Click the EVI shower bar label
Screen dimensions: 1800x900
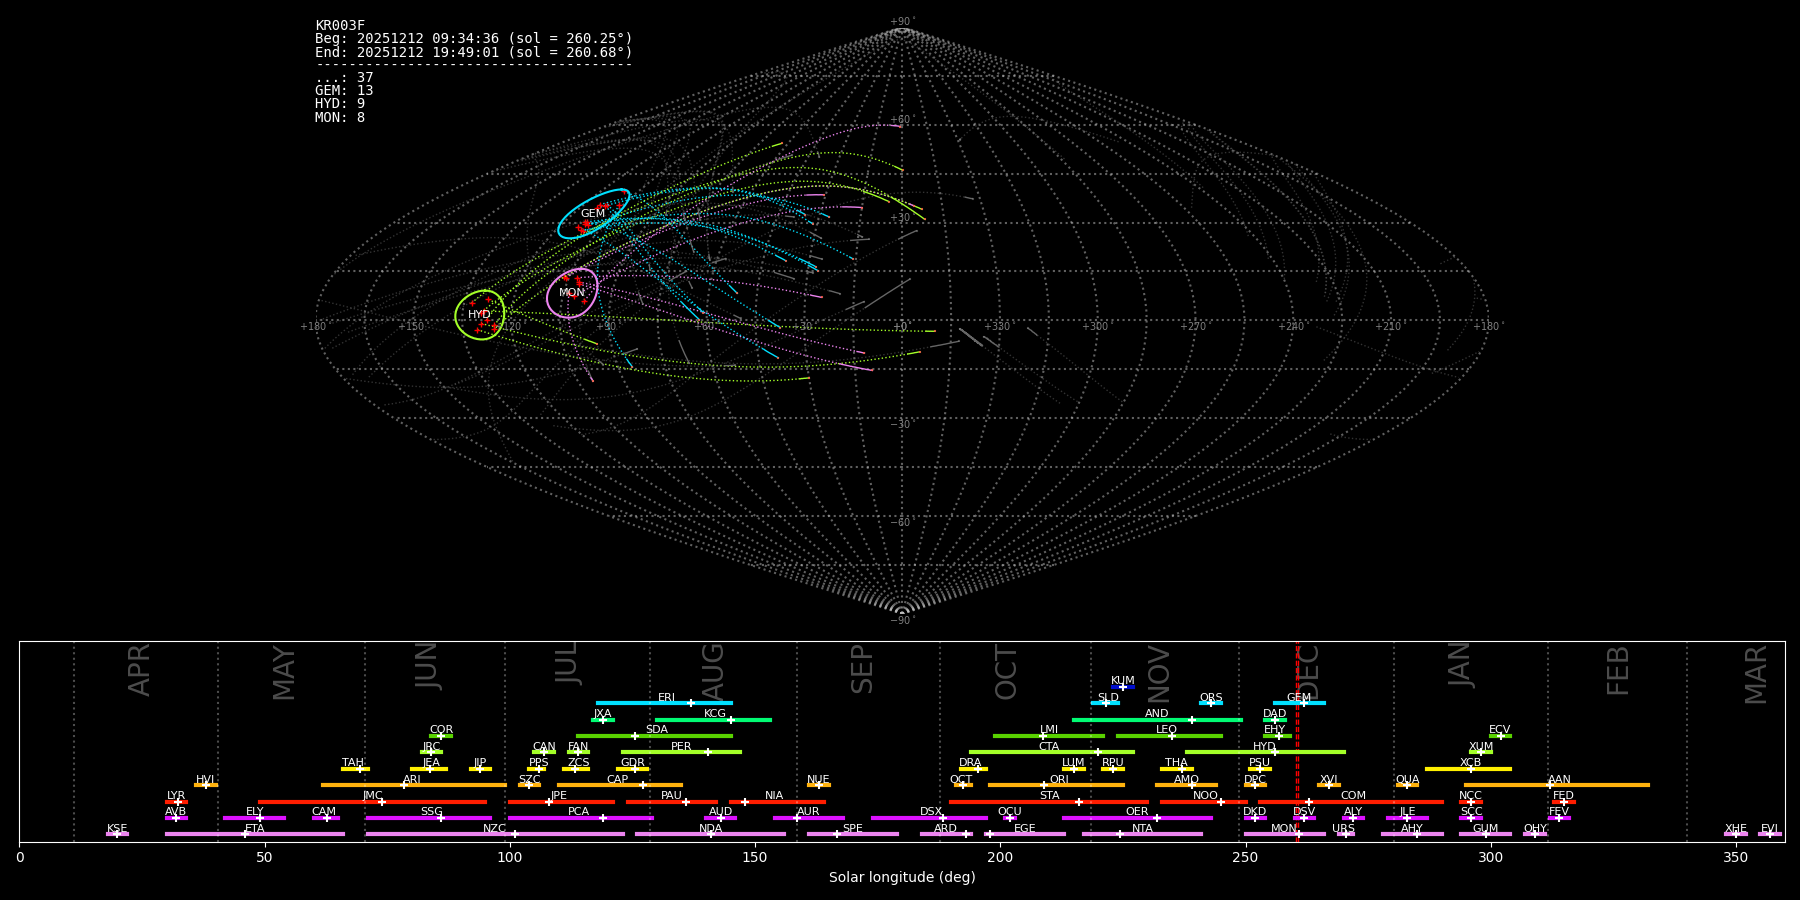(x=1769, y=829)
